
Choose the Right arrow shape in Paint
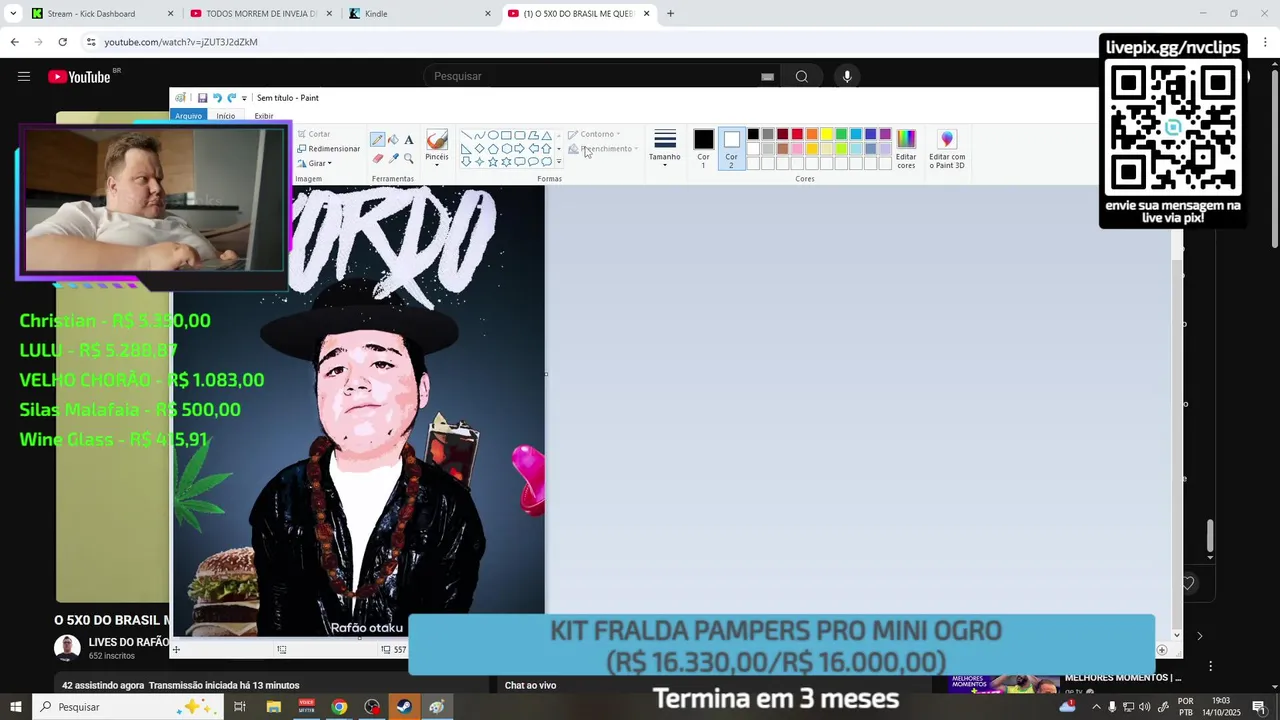tap(519, 149)
